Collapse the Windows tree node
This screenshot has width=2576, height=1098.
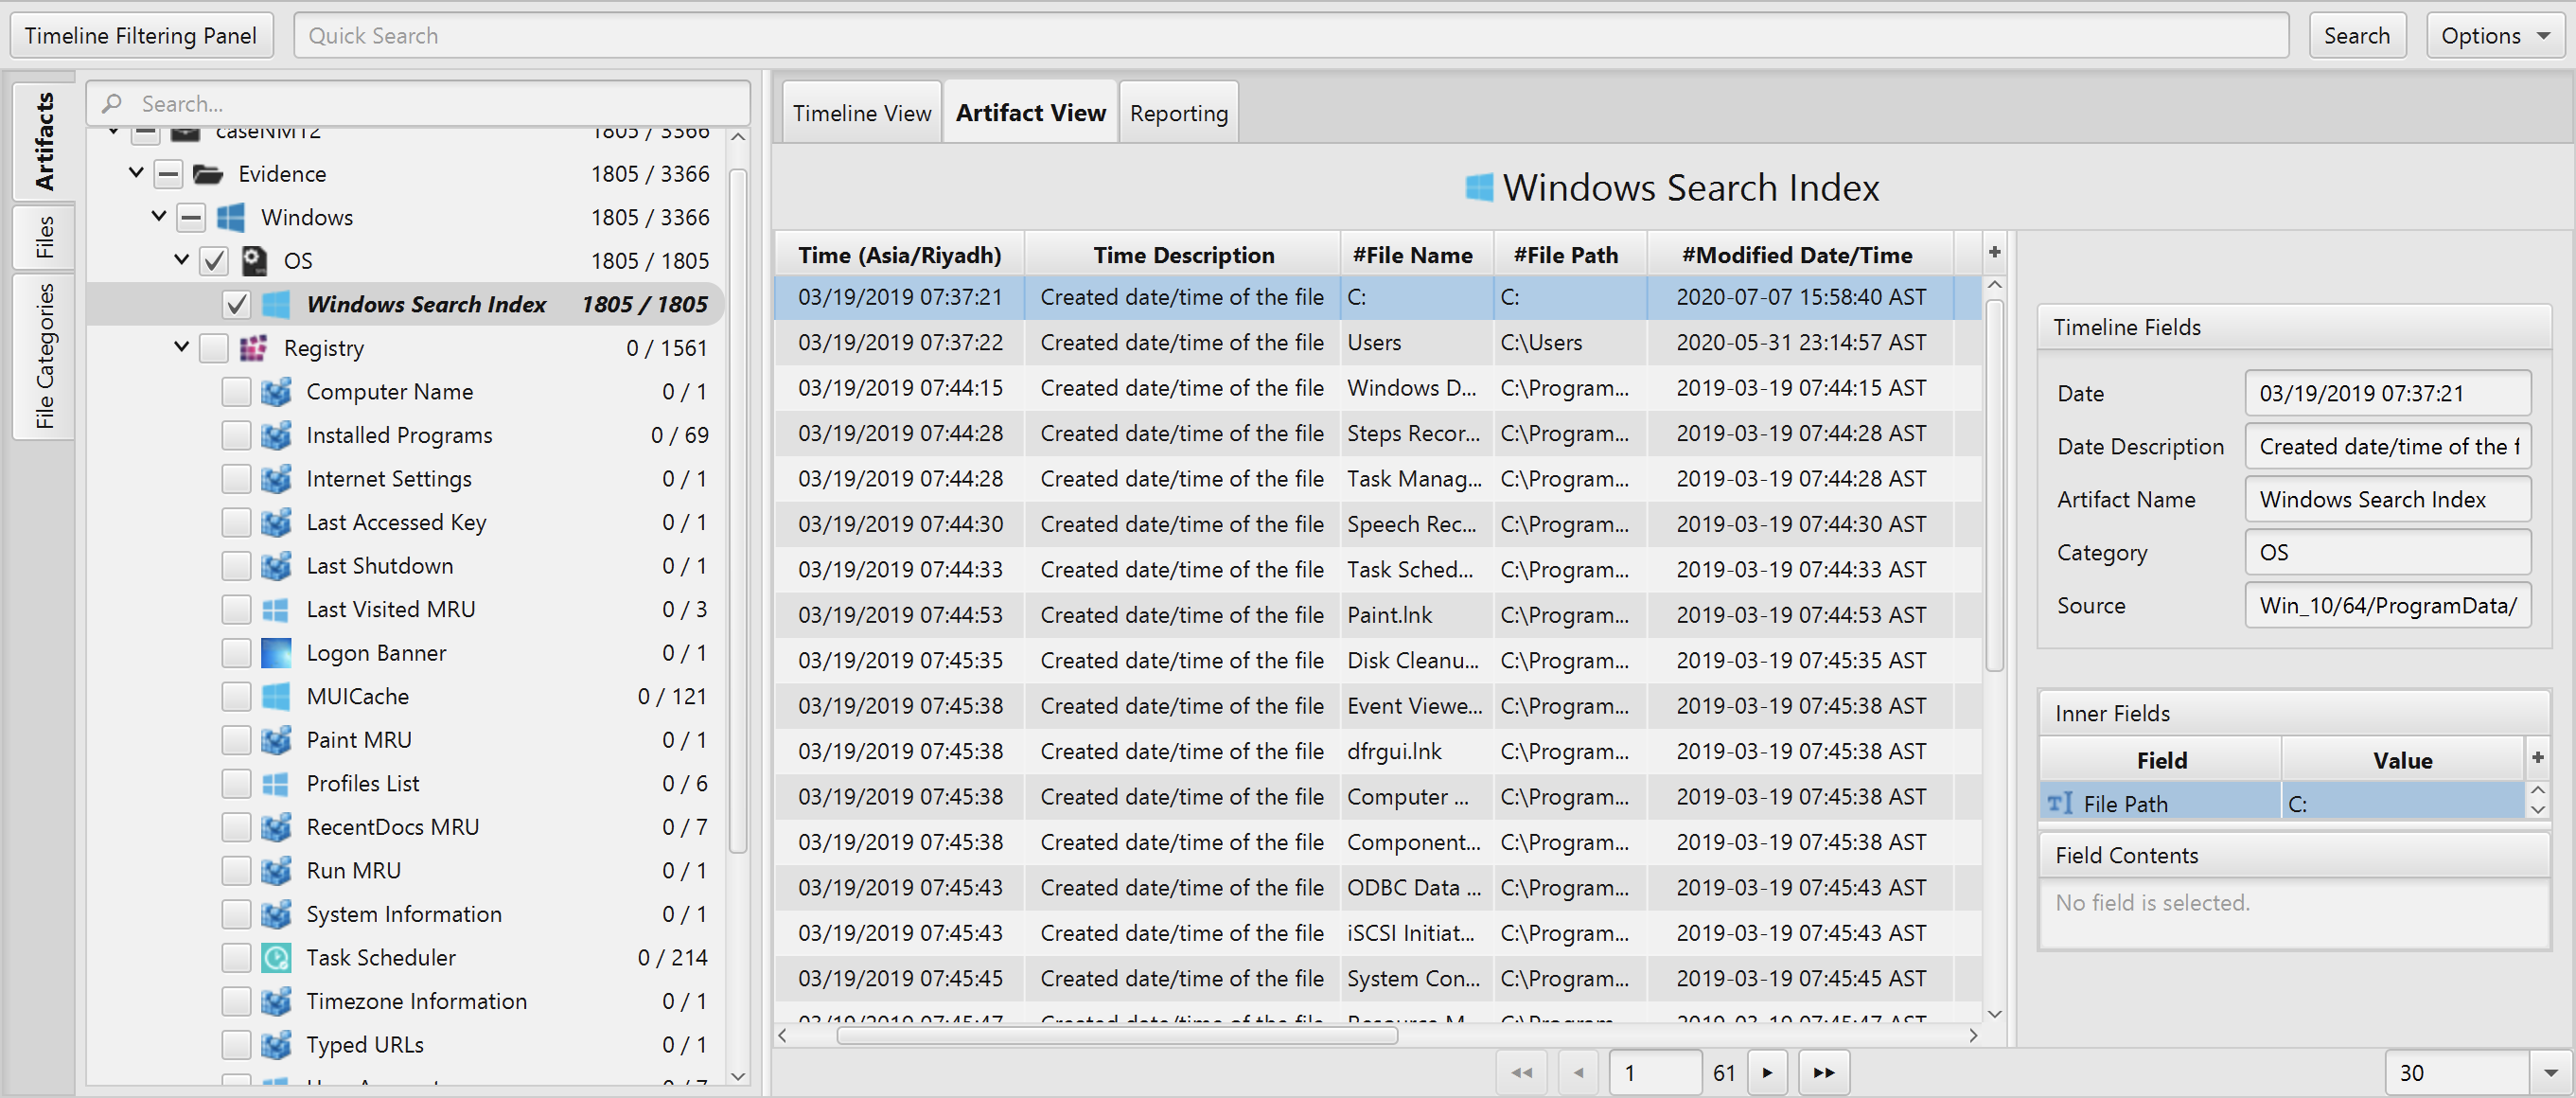tap(159, 216)
